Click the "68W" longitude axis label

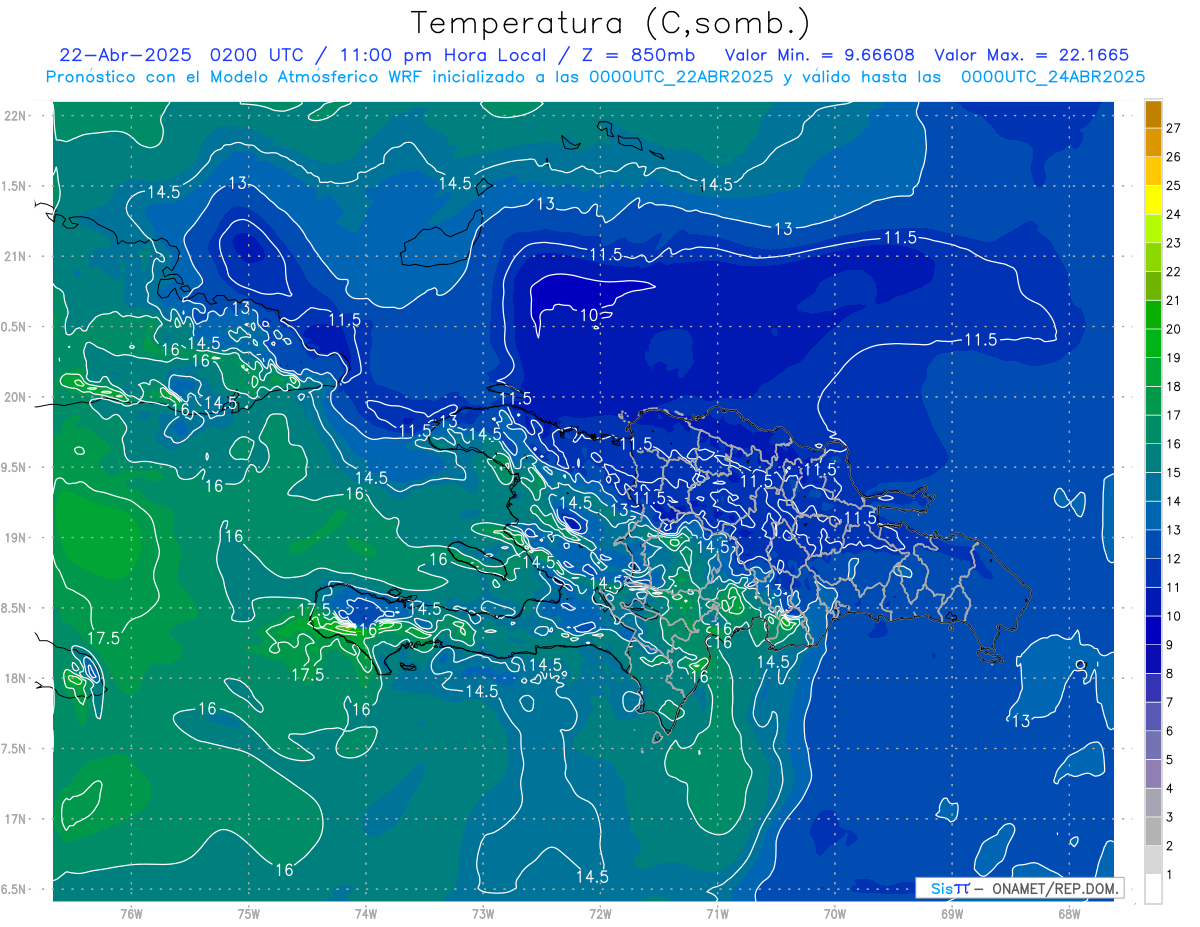1069,912
